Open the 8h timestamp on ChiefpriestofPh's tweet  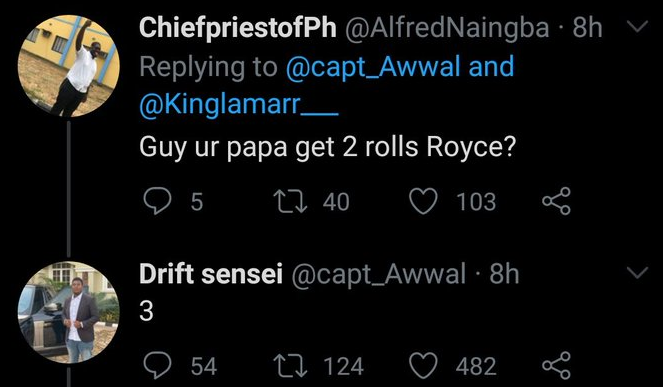point(587,28)
